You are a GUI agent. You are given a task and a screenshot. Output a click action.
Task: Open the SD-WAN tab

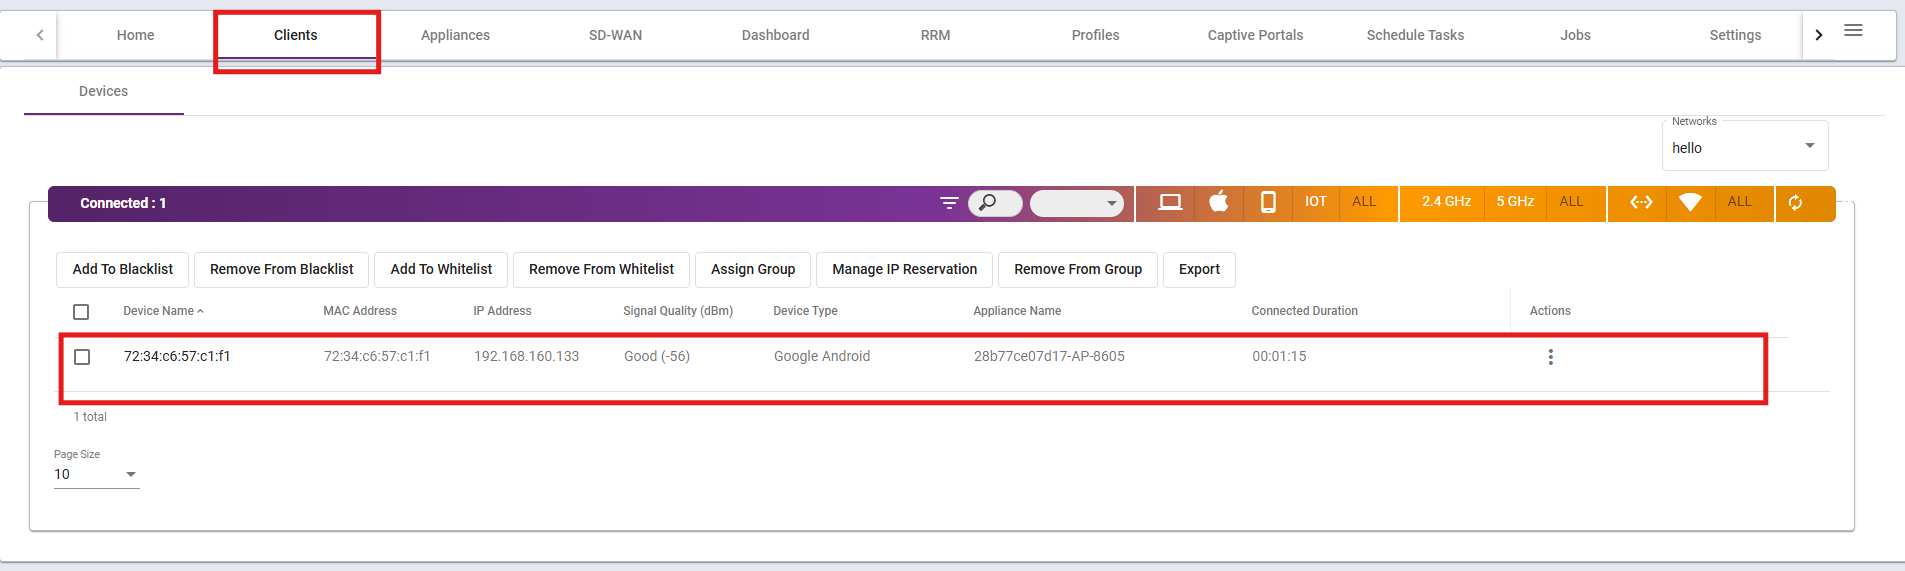[x=615, y=35]
